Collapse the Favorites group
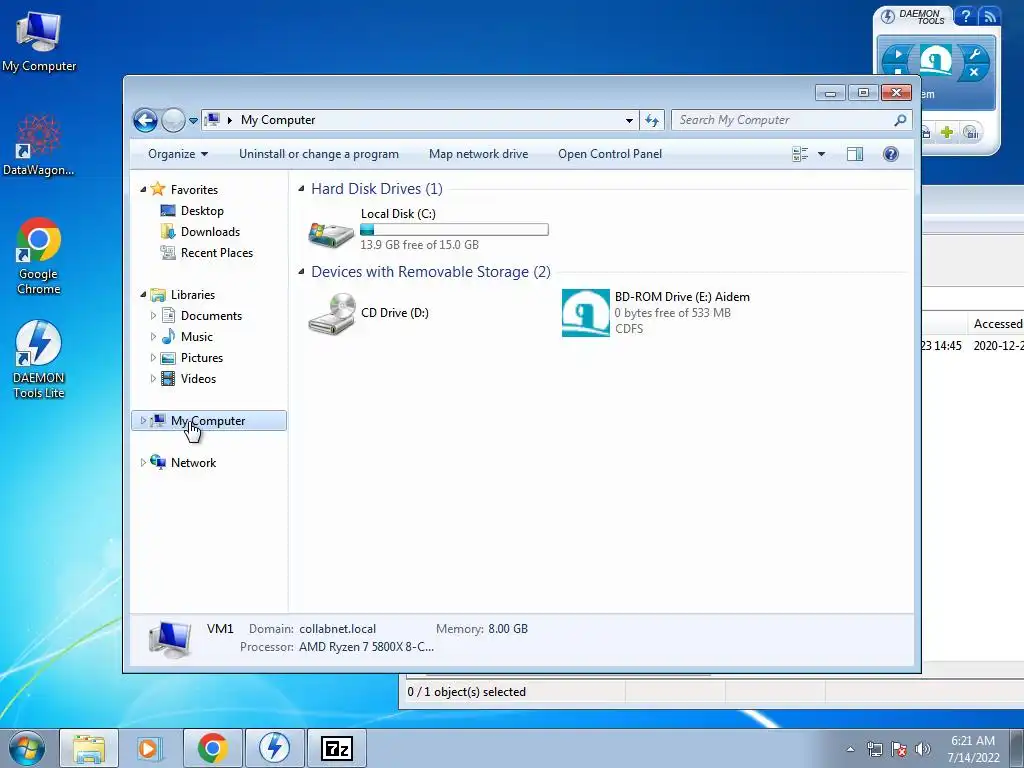 tap(143, 189)
